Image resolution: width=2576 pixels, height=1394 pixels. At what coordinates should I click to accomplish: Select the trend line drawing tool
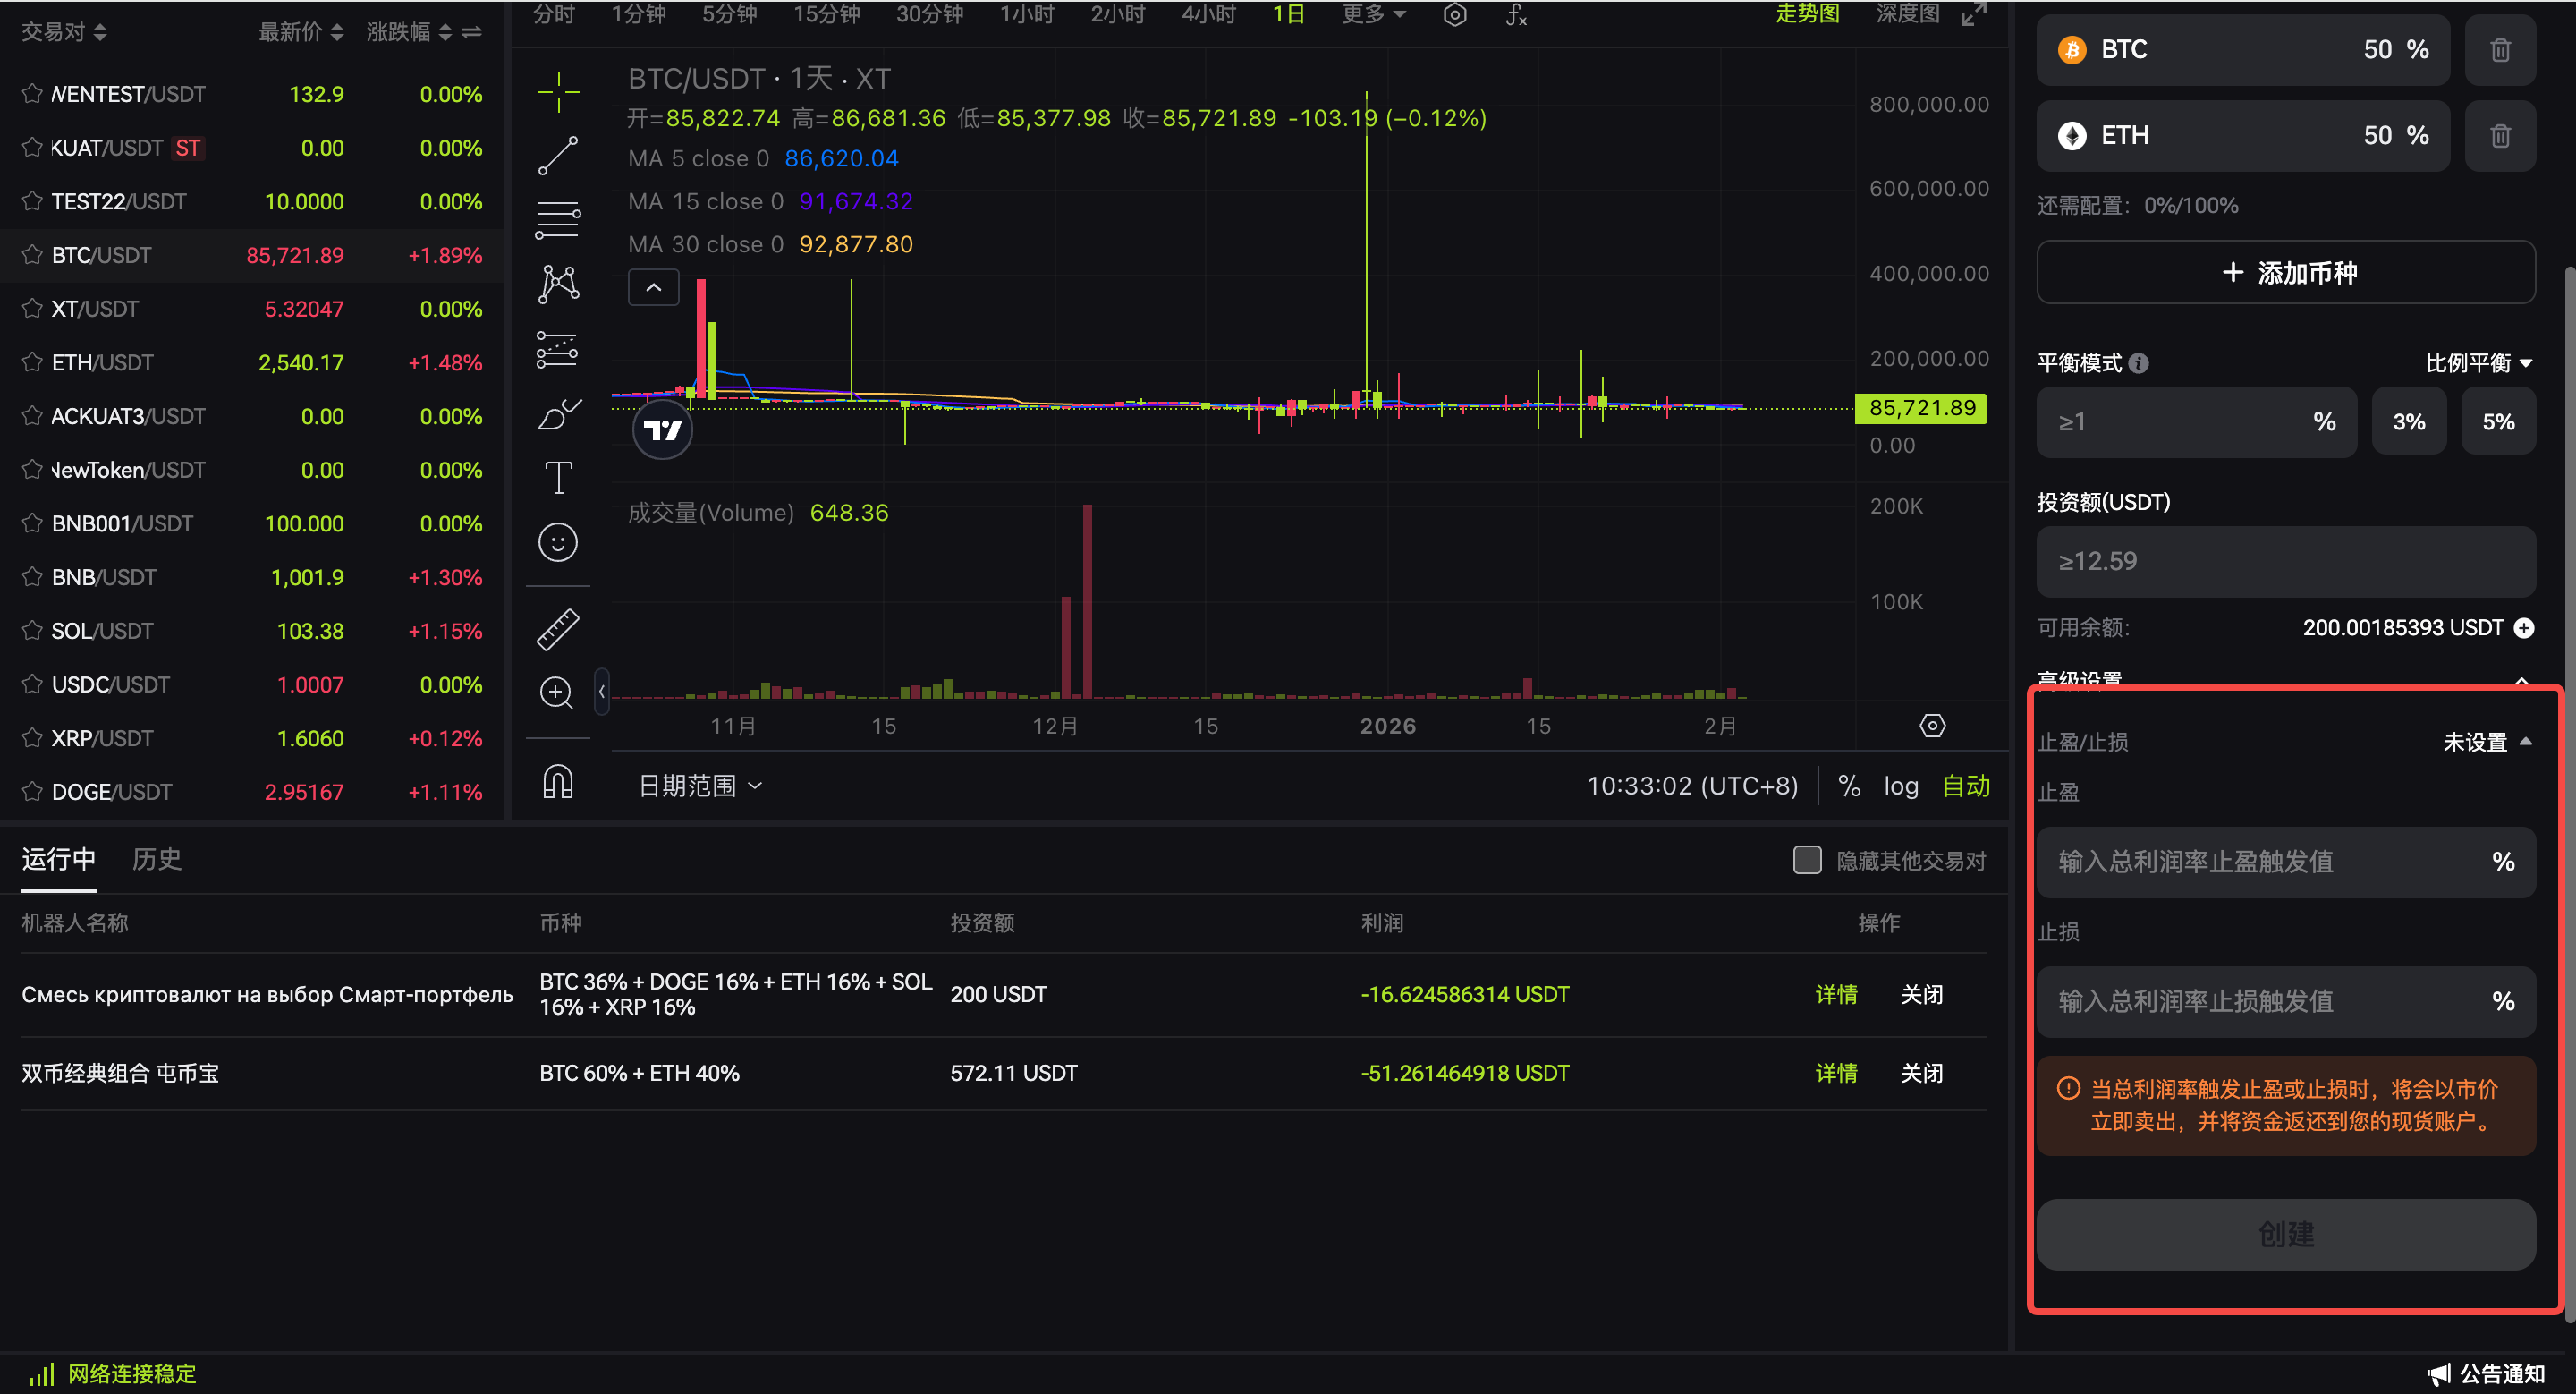558,156
